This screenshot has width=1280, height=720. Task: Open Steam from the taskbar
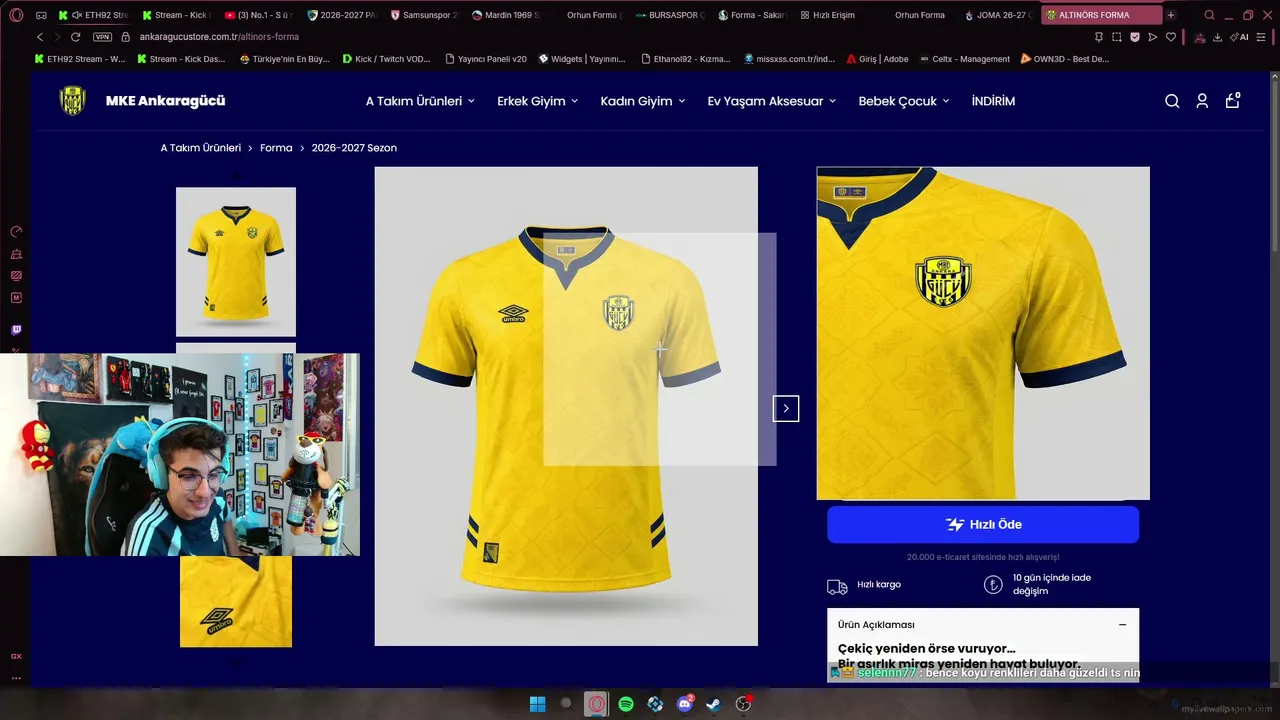[x=714, y=704]
